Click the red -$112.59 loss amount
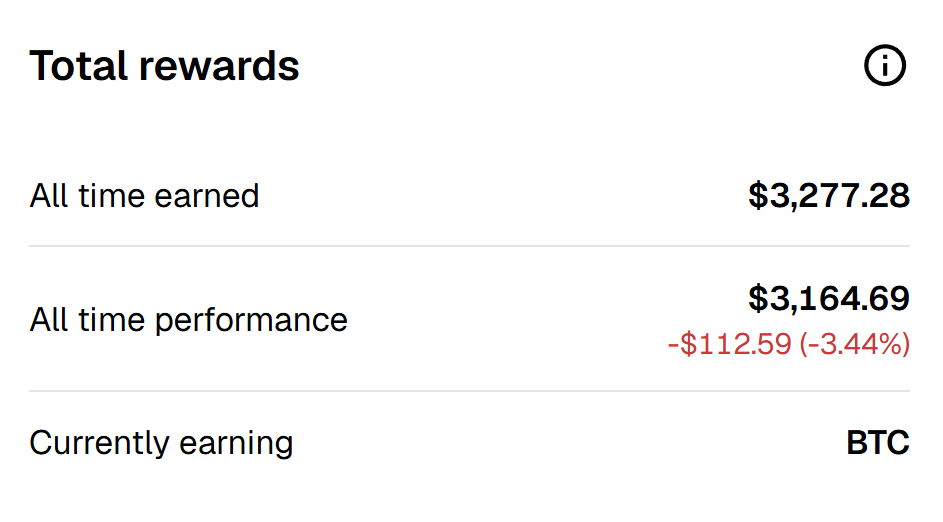 pyautogui.click(x=730, y=344)
